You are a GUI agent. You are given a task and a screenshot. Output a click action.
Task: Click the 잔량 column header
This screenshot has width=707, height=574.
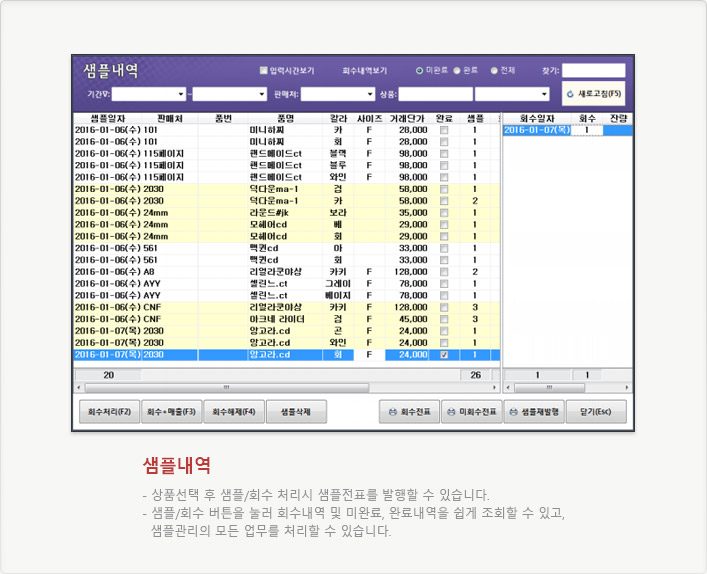point(618,119)
